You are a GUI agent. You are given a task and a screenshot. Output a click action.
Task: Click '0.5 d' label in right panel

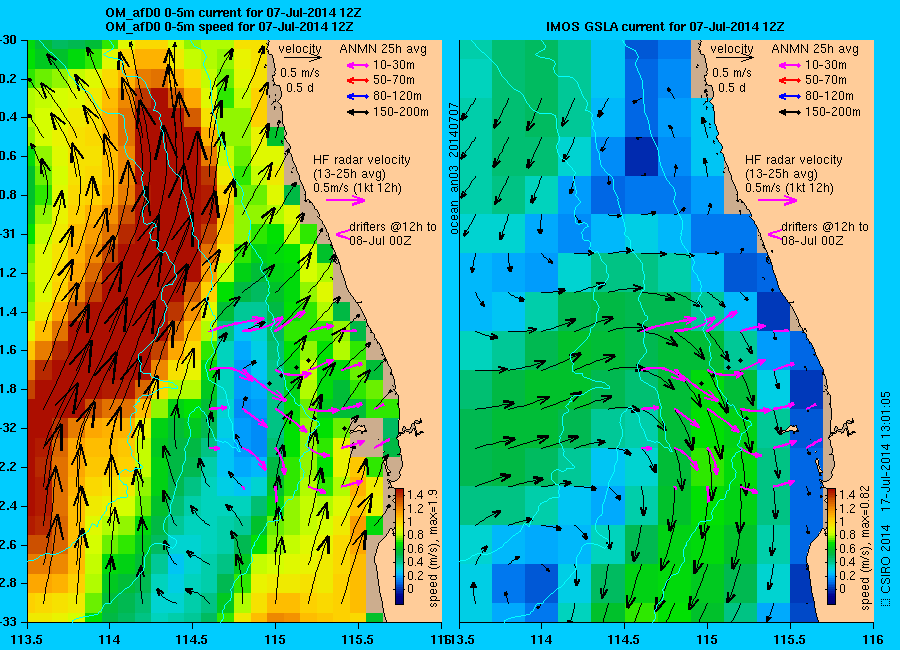(x=732, y=88)
